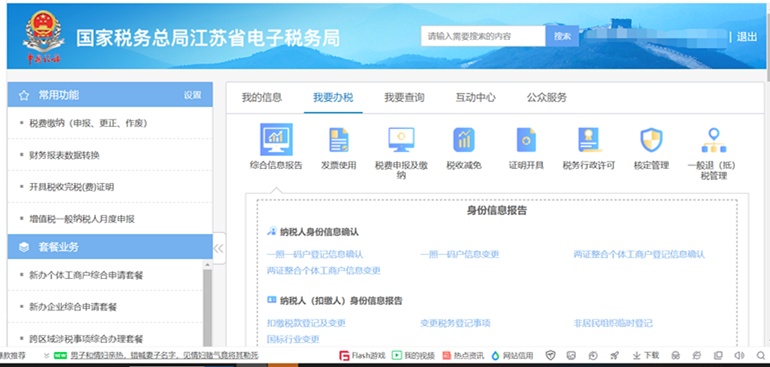Select the 证明开具 icon

(x=526, y=140)
